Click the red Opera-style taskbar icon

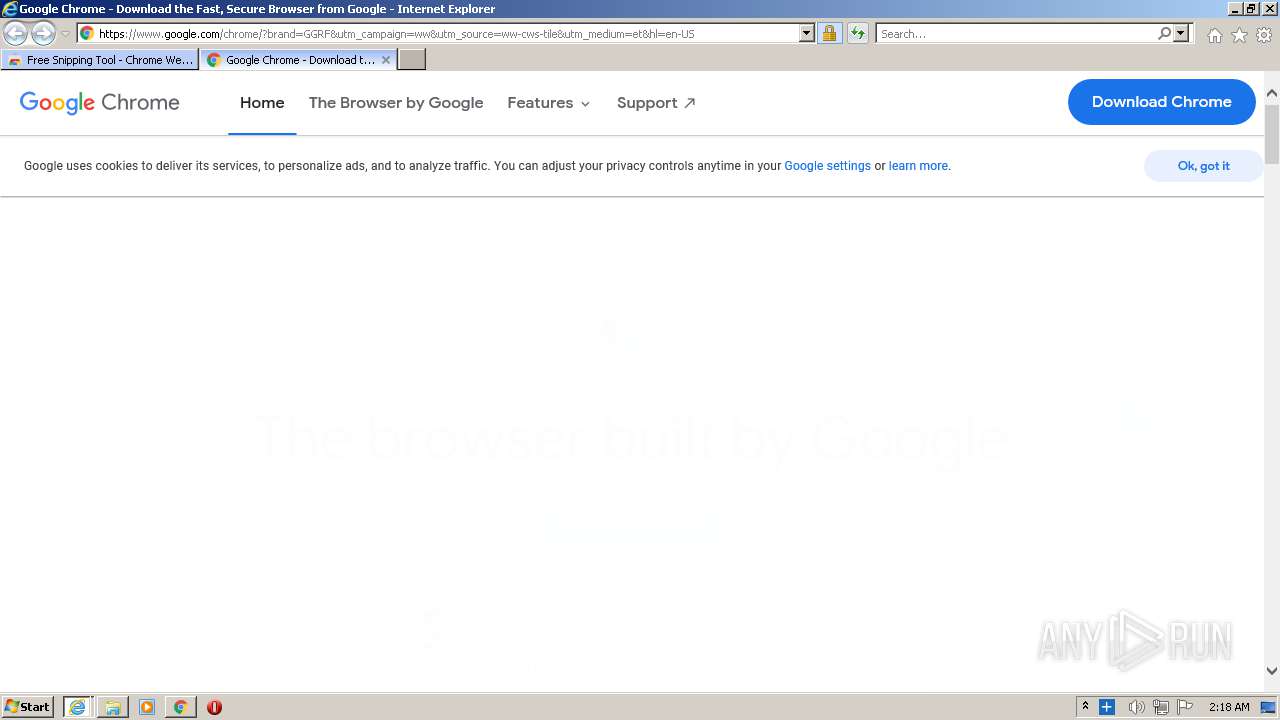tap(214, 707)
